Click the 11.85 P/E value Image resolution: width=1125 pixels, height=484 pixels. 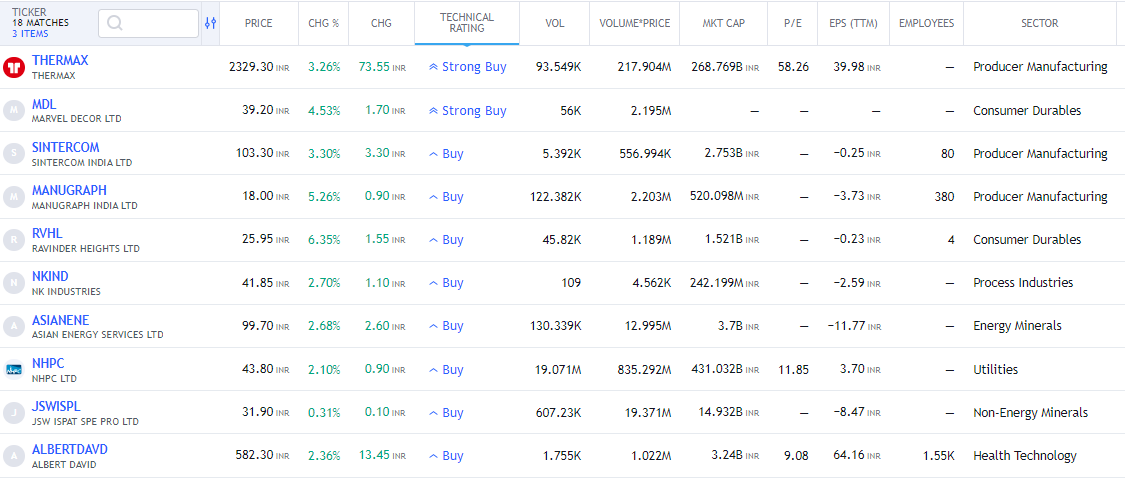click(794, 370)
